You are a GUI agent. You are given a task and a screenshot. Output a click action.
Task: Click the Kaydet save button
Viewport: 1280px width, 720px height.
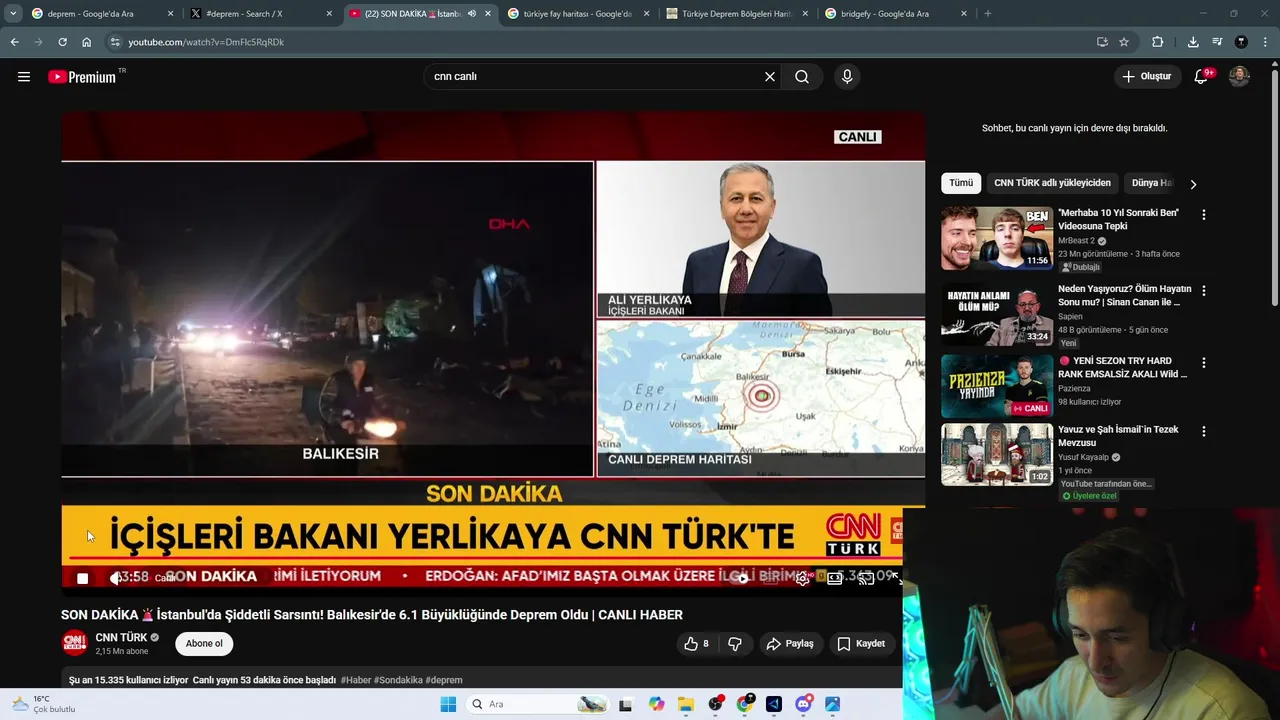(x=861, y=643)
